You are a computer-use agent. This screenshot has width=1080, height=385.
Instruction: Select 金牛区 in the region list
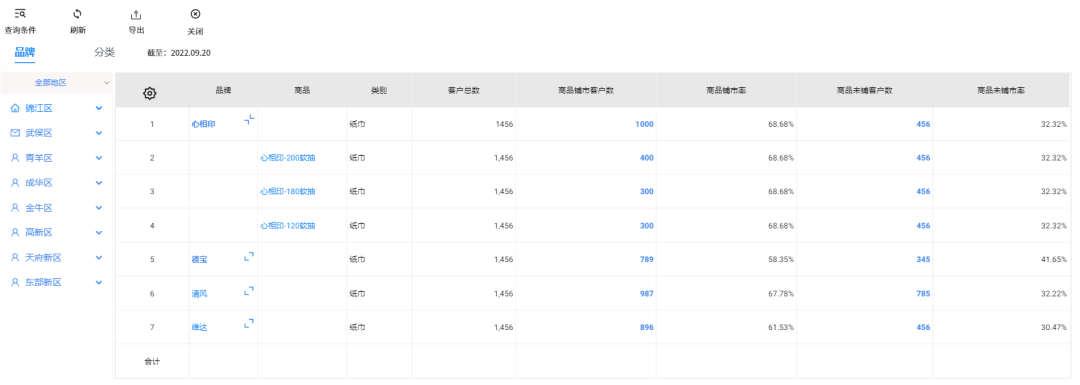click(39, 207)
